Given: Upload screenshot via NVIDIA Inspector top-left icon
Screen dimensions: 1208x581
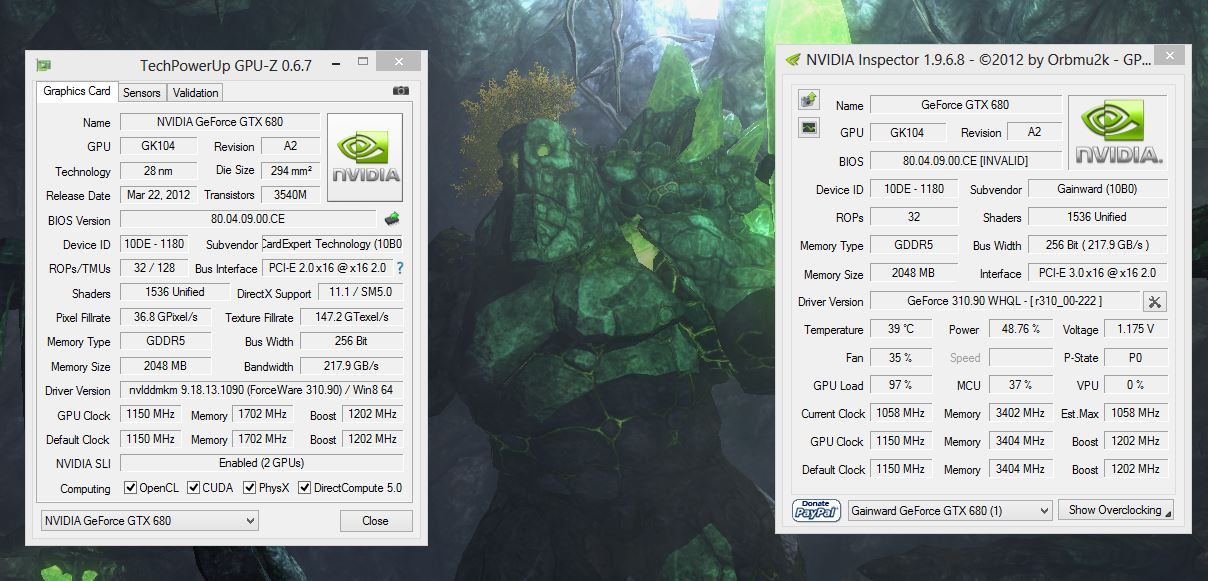Looking at the screenshot, I should 809,101.
